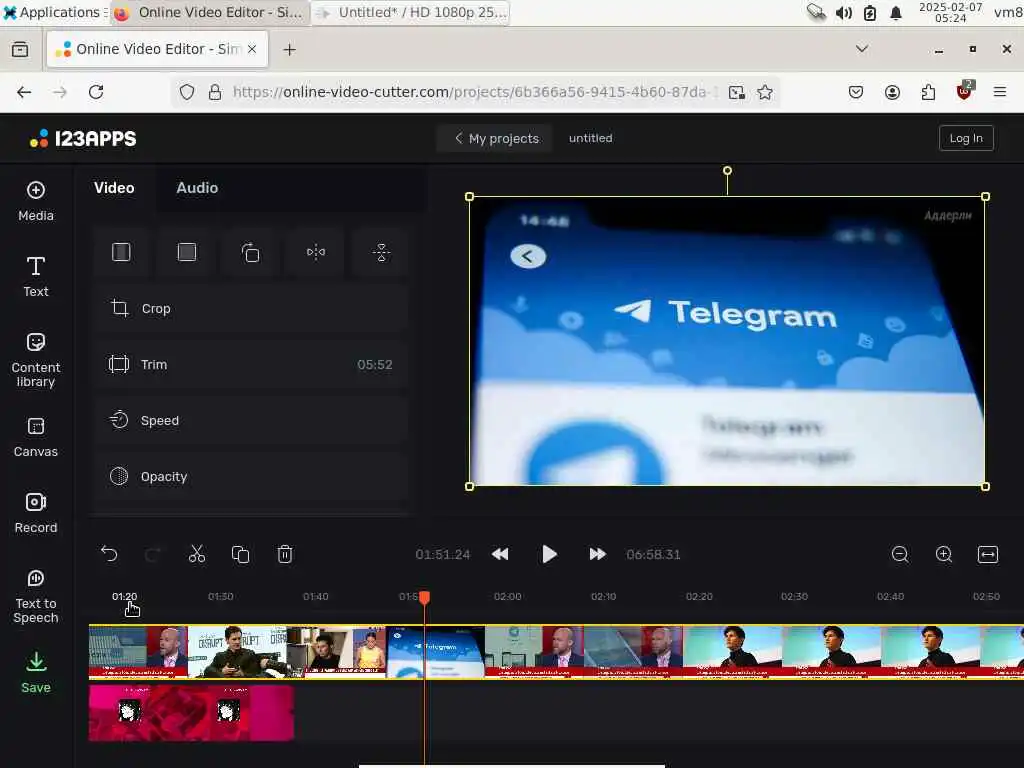
Task: Click the rotate video icon
Action: pyautogui.click(x=251, y=252)
